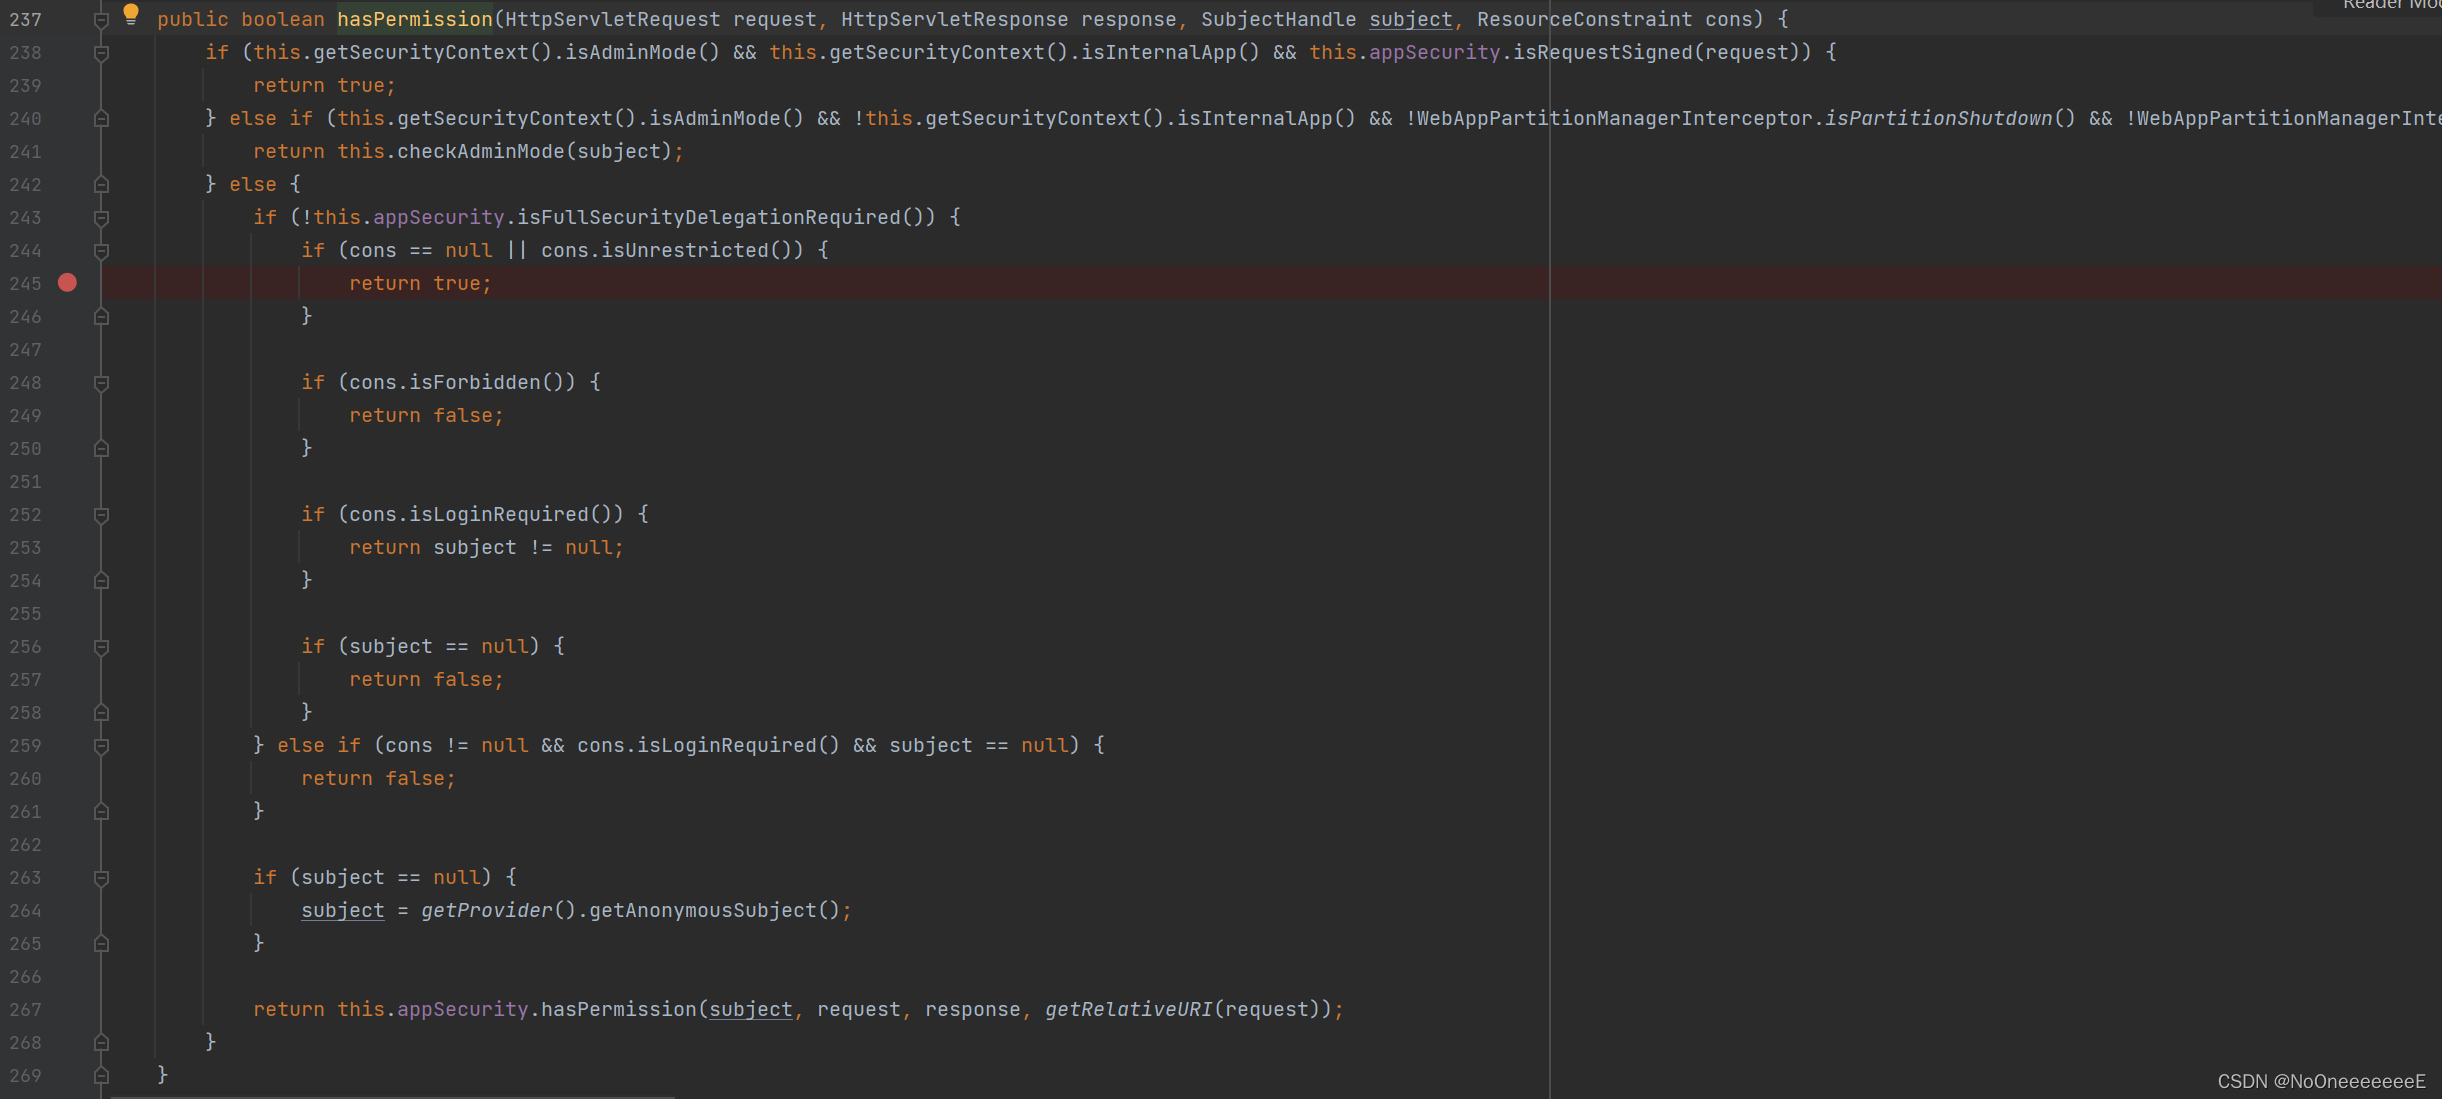Select the gutter marker on line 244

tap(101, 251)
